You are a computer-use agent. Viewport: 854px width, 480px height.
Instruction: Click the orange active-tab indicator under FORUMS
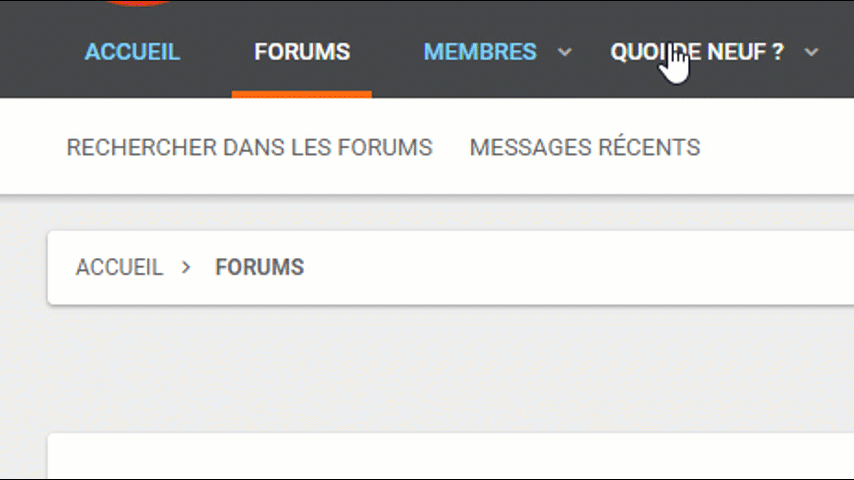click(302, 95)
